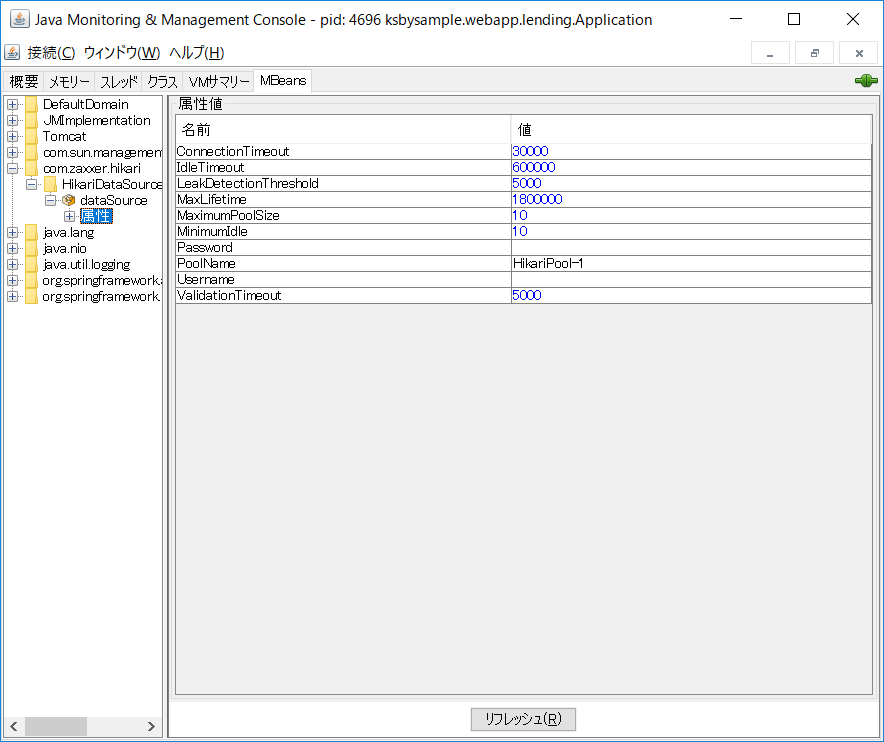Collapse the dataSource node

coord(50,200)
